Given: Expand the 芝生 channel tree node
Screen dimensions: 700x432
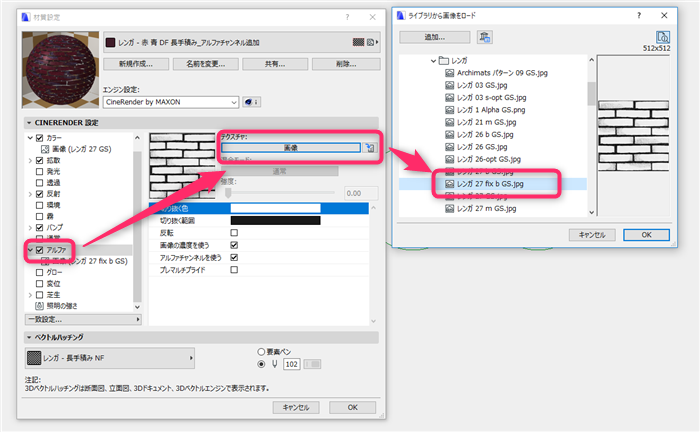Looking at the screenshot, I should click(x=30, y=295).
